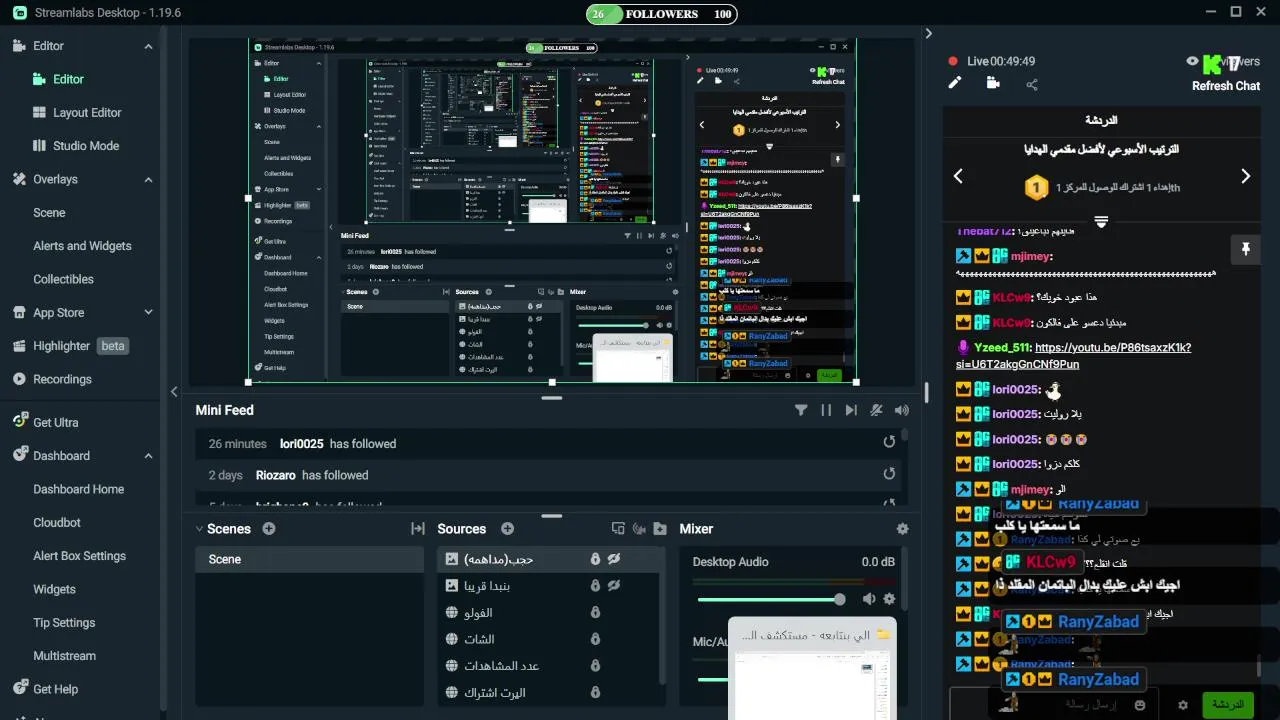1280x720 pixels.
Task: Click the chat pin icon
Action: (1245, 250)
